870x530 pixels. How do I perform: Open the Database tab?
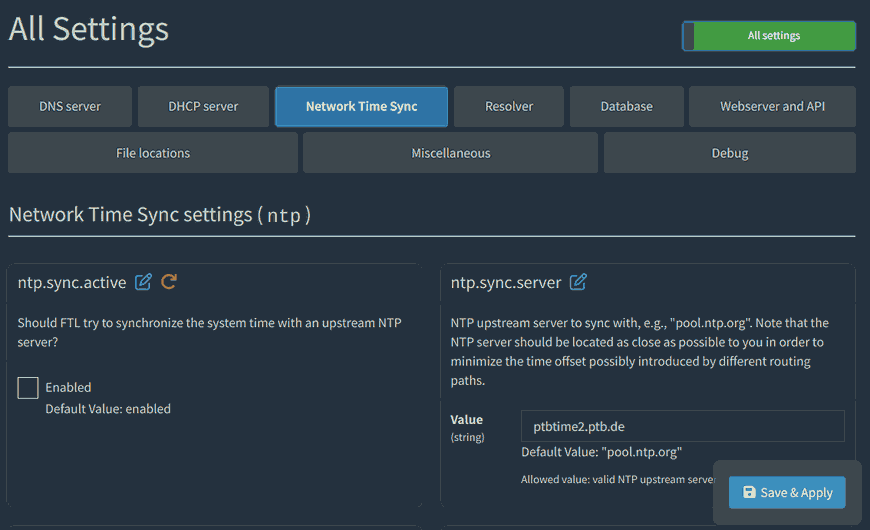626,106
